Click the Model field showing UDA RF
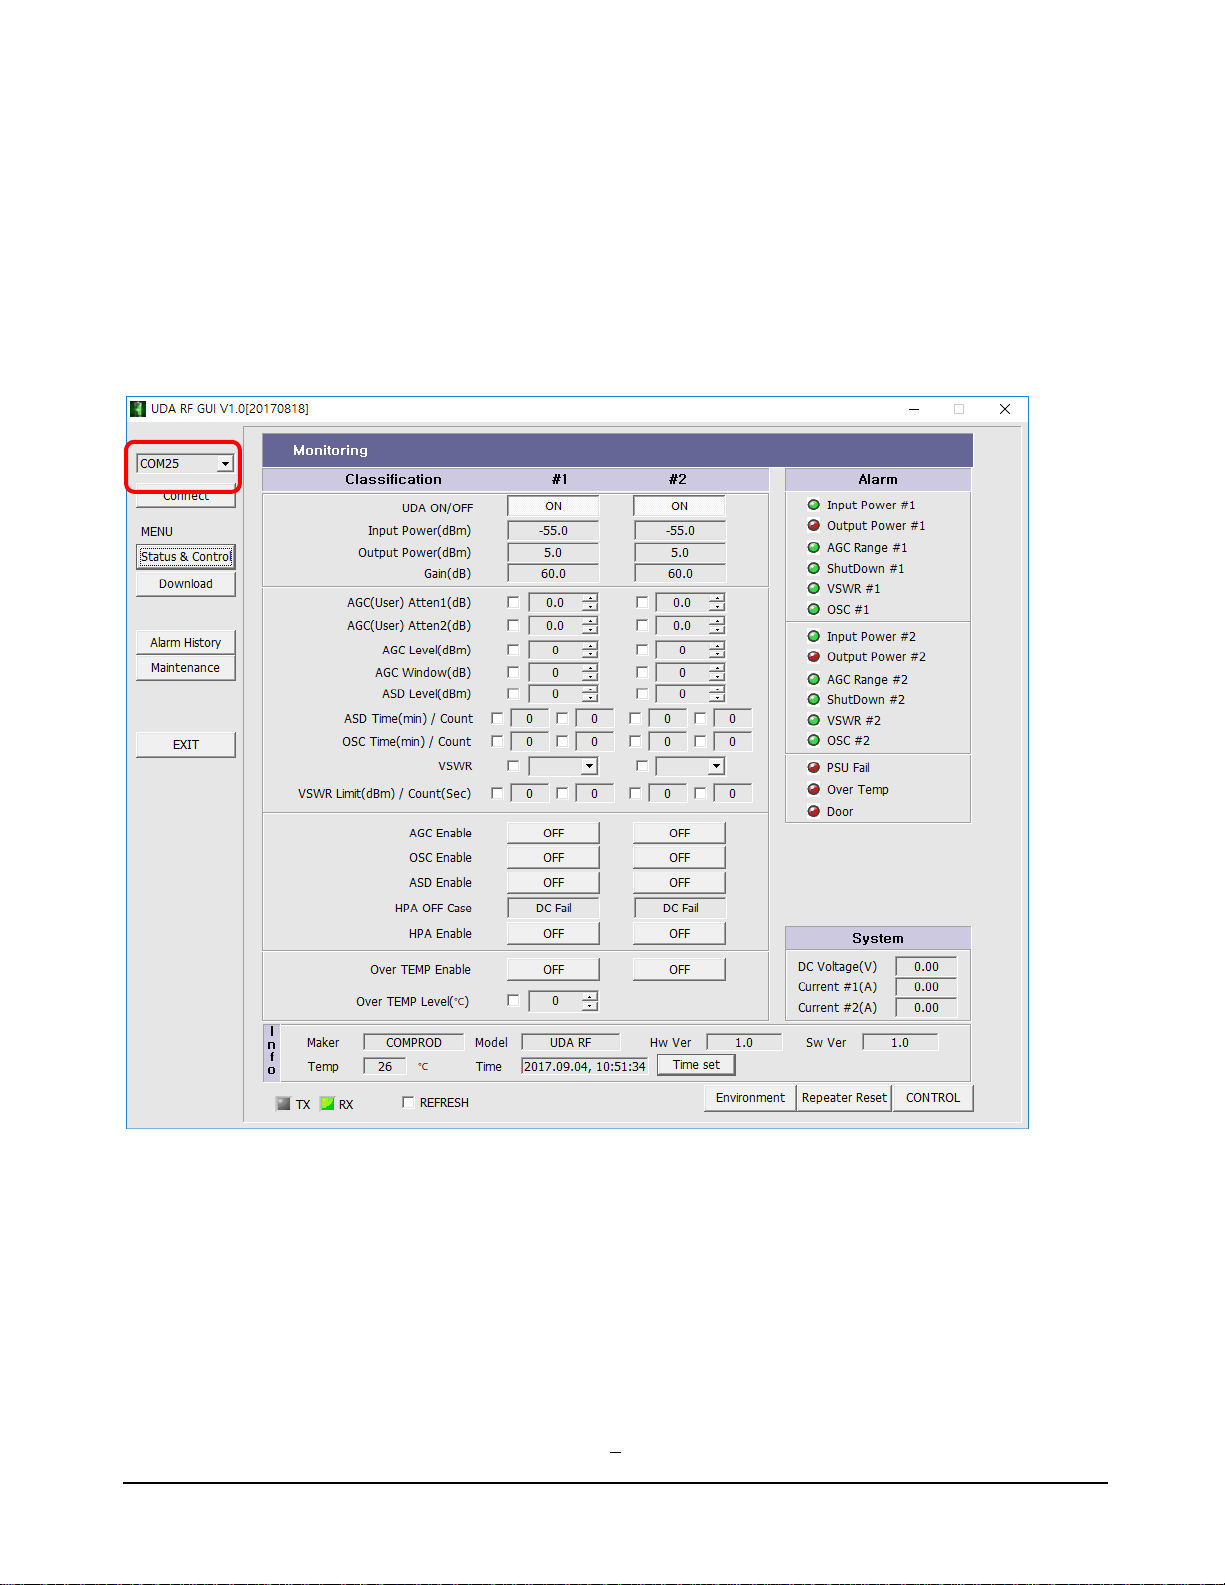 (x=570, y=1043)
